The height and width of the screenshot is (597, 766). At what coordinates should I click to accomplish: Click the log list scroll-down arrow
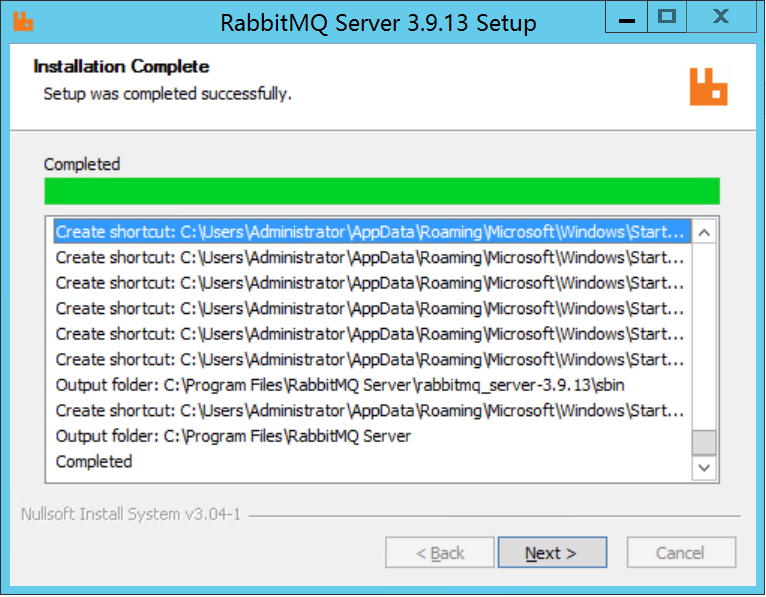(x=704, y=468)
